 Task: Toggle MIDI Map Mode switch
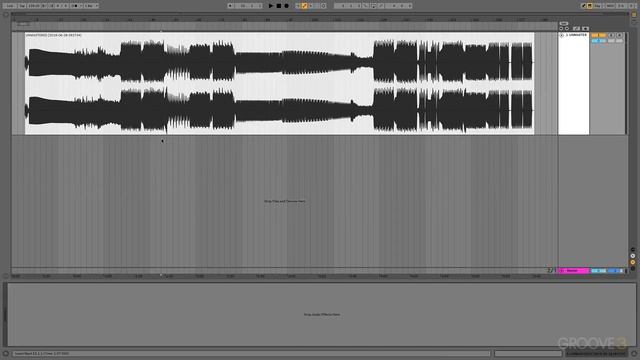click(610, 6)
